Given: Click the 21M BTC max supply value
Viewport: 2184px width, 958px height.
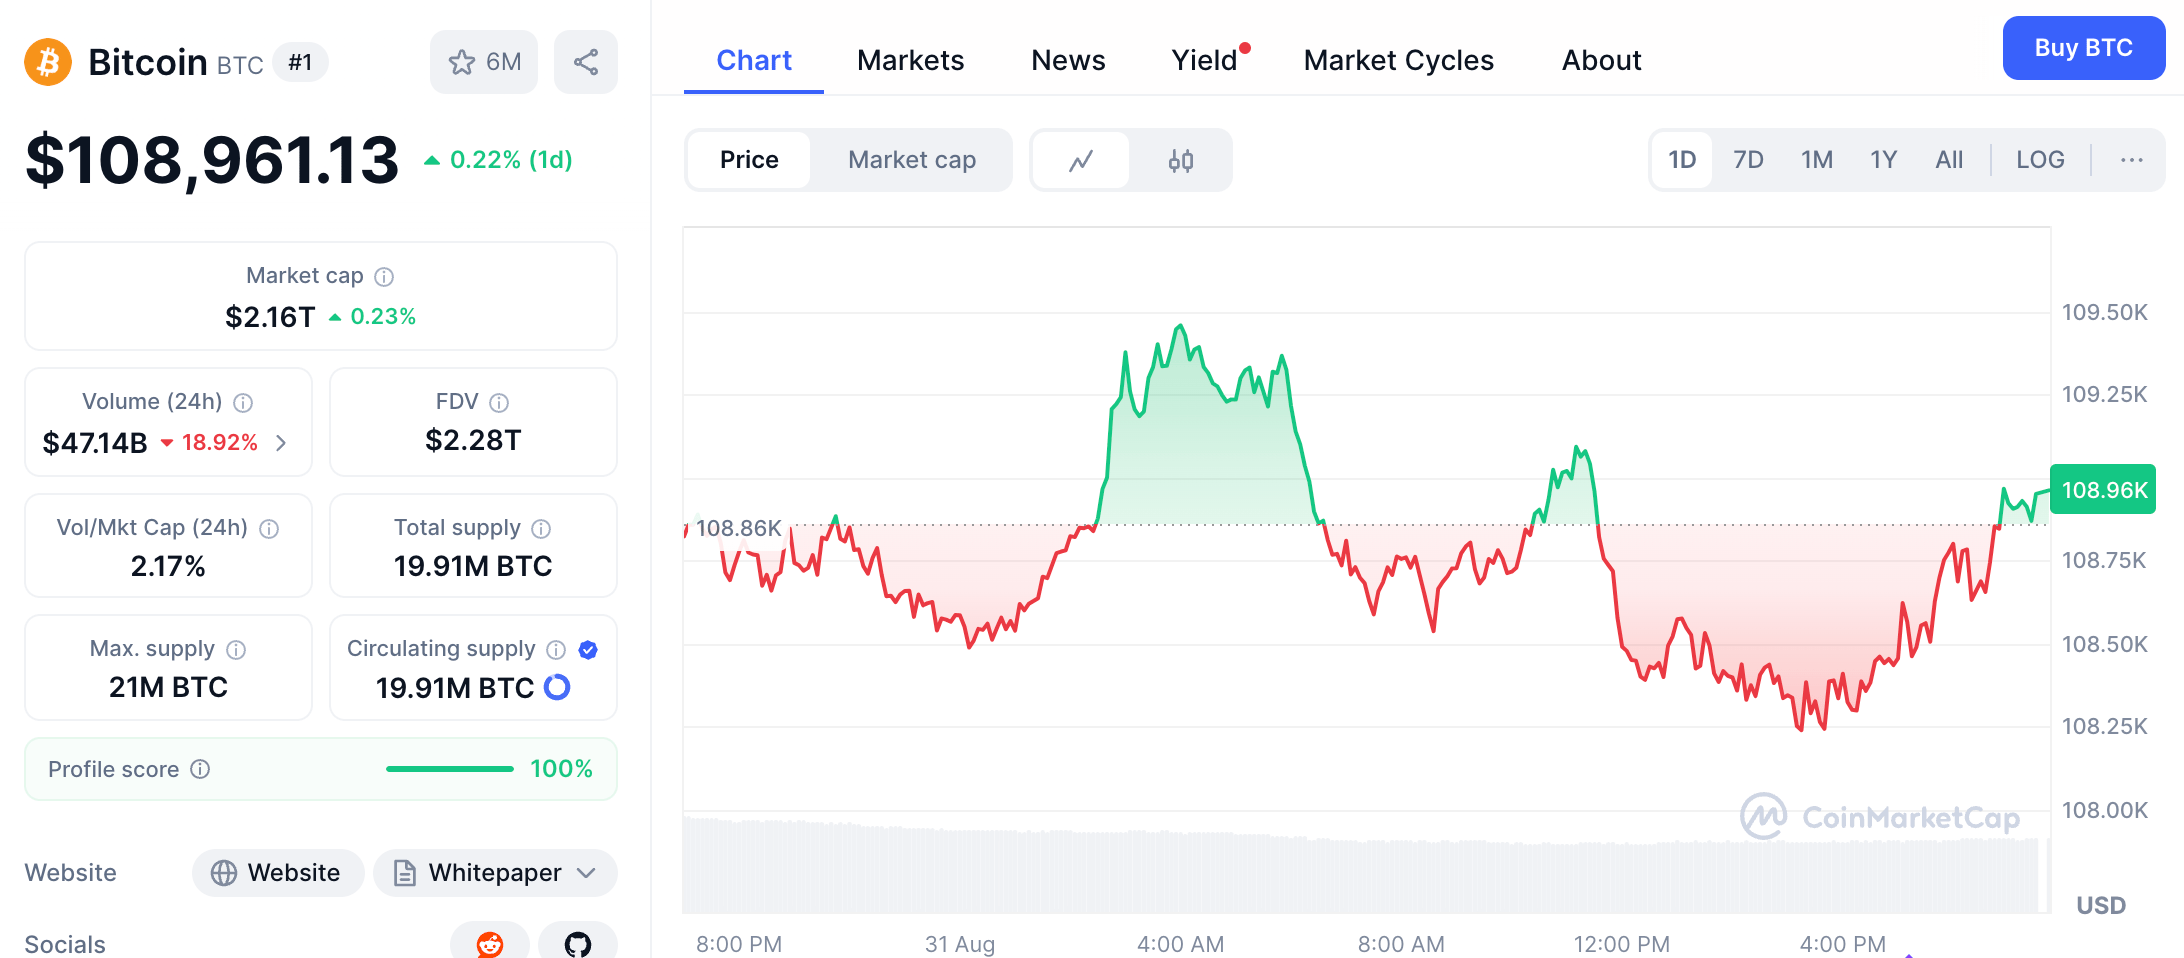Looking at the screenshot, I should pyautogui.click(x=168, y=687).
